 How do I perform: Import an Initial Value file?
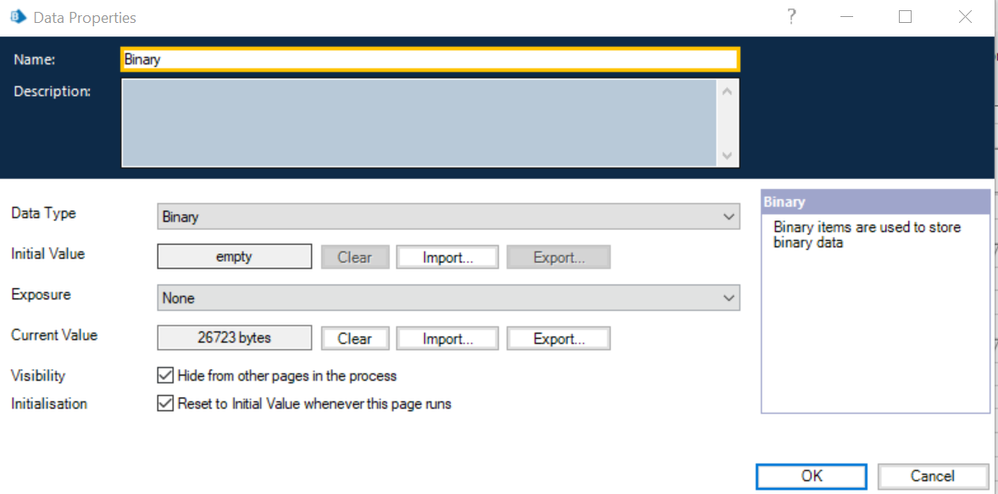447,257
